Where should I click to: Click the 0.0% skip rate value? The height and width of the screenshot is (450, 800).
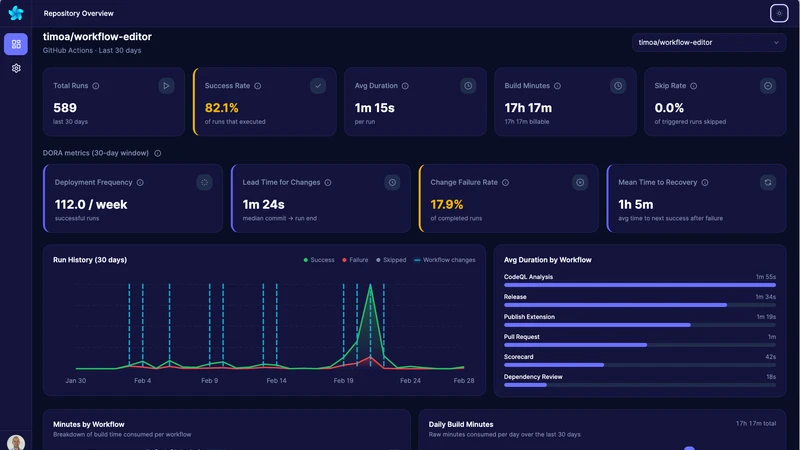point(669,108)
